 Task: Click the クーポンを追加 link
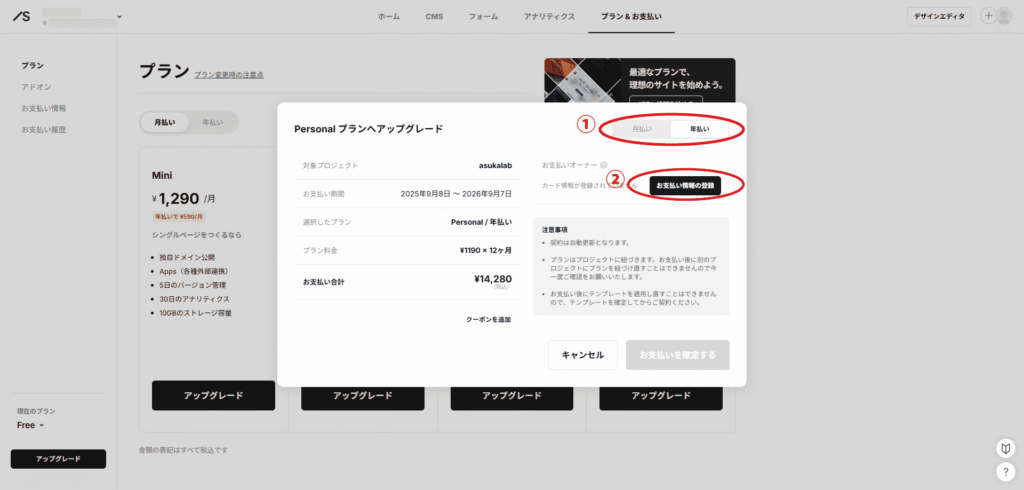click(488, 319)
